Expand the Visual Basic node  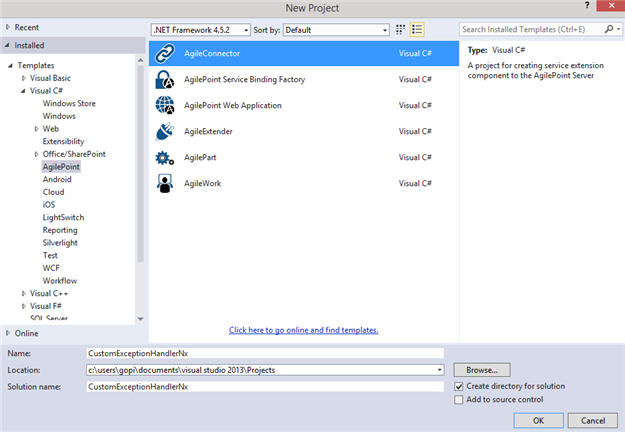coord(24,78)
